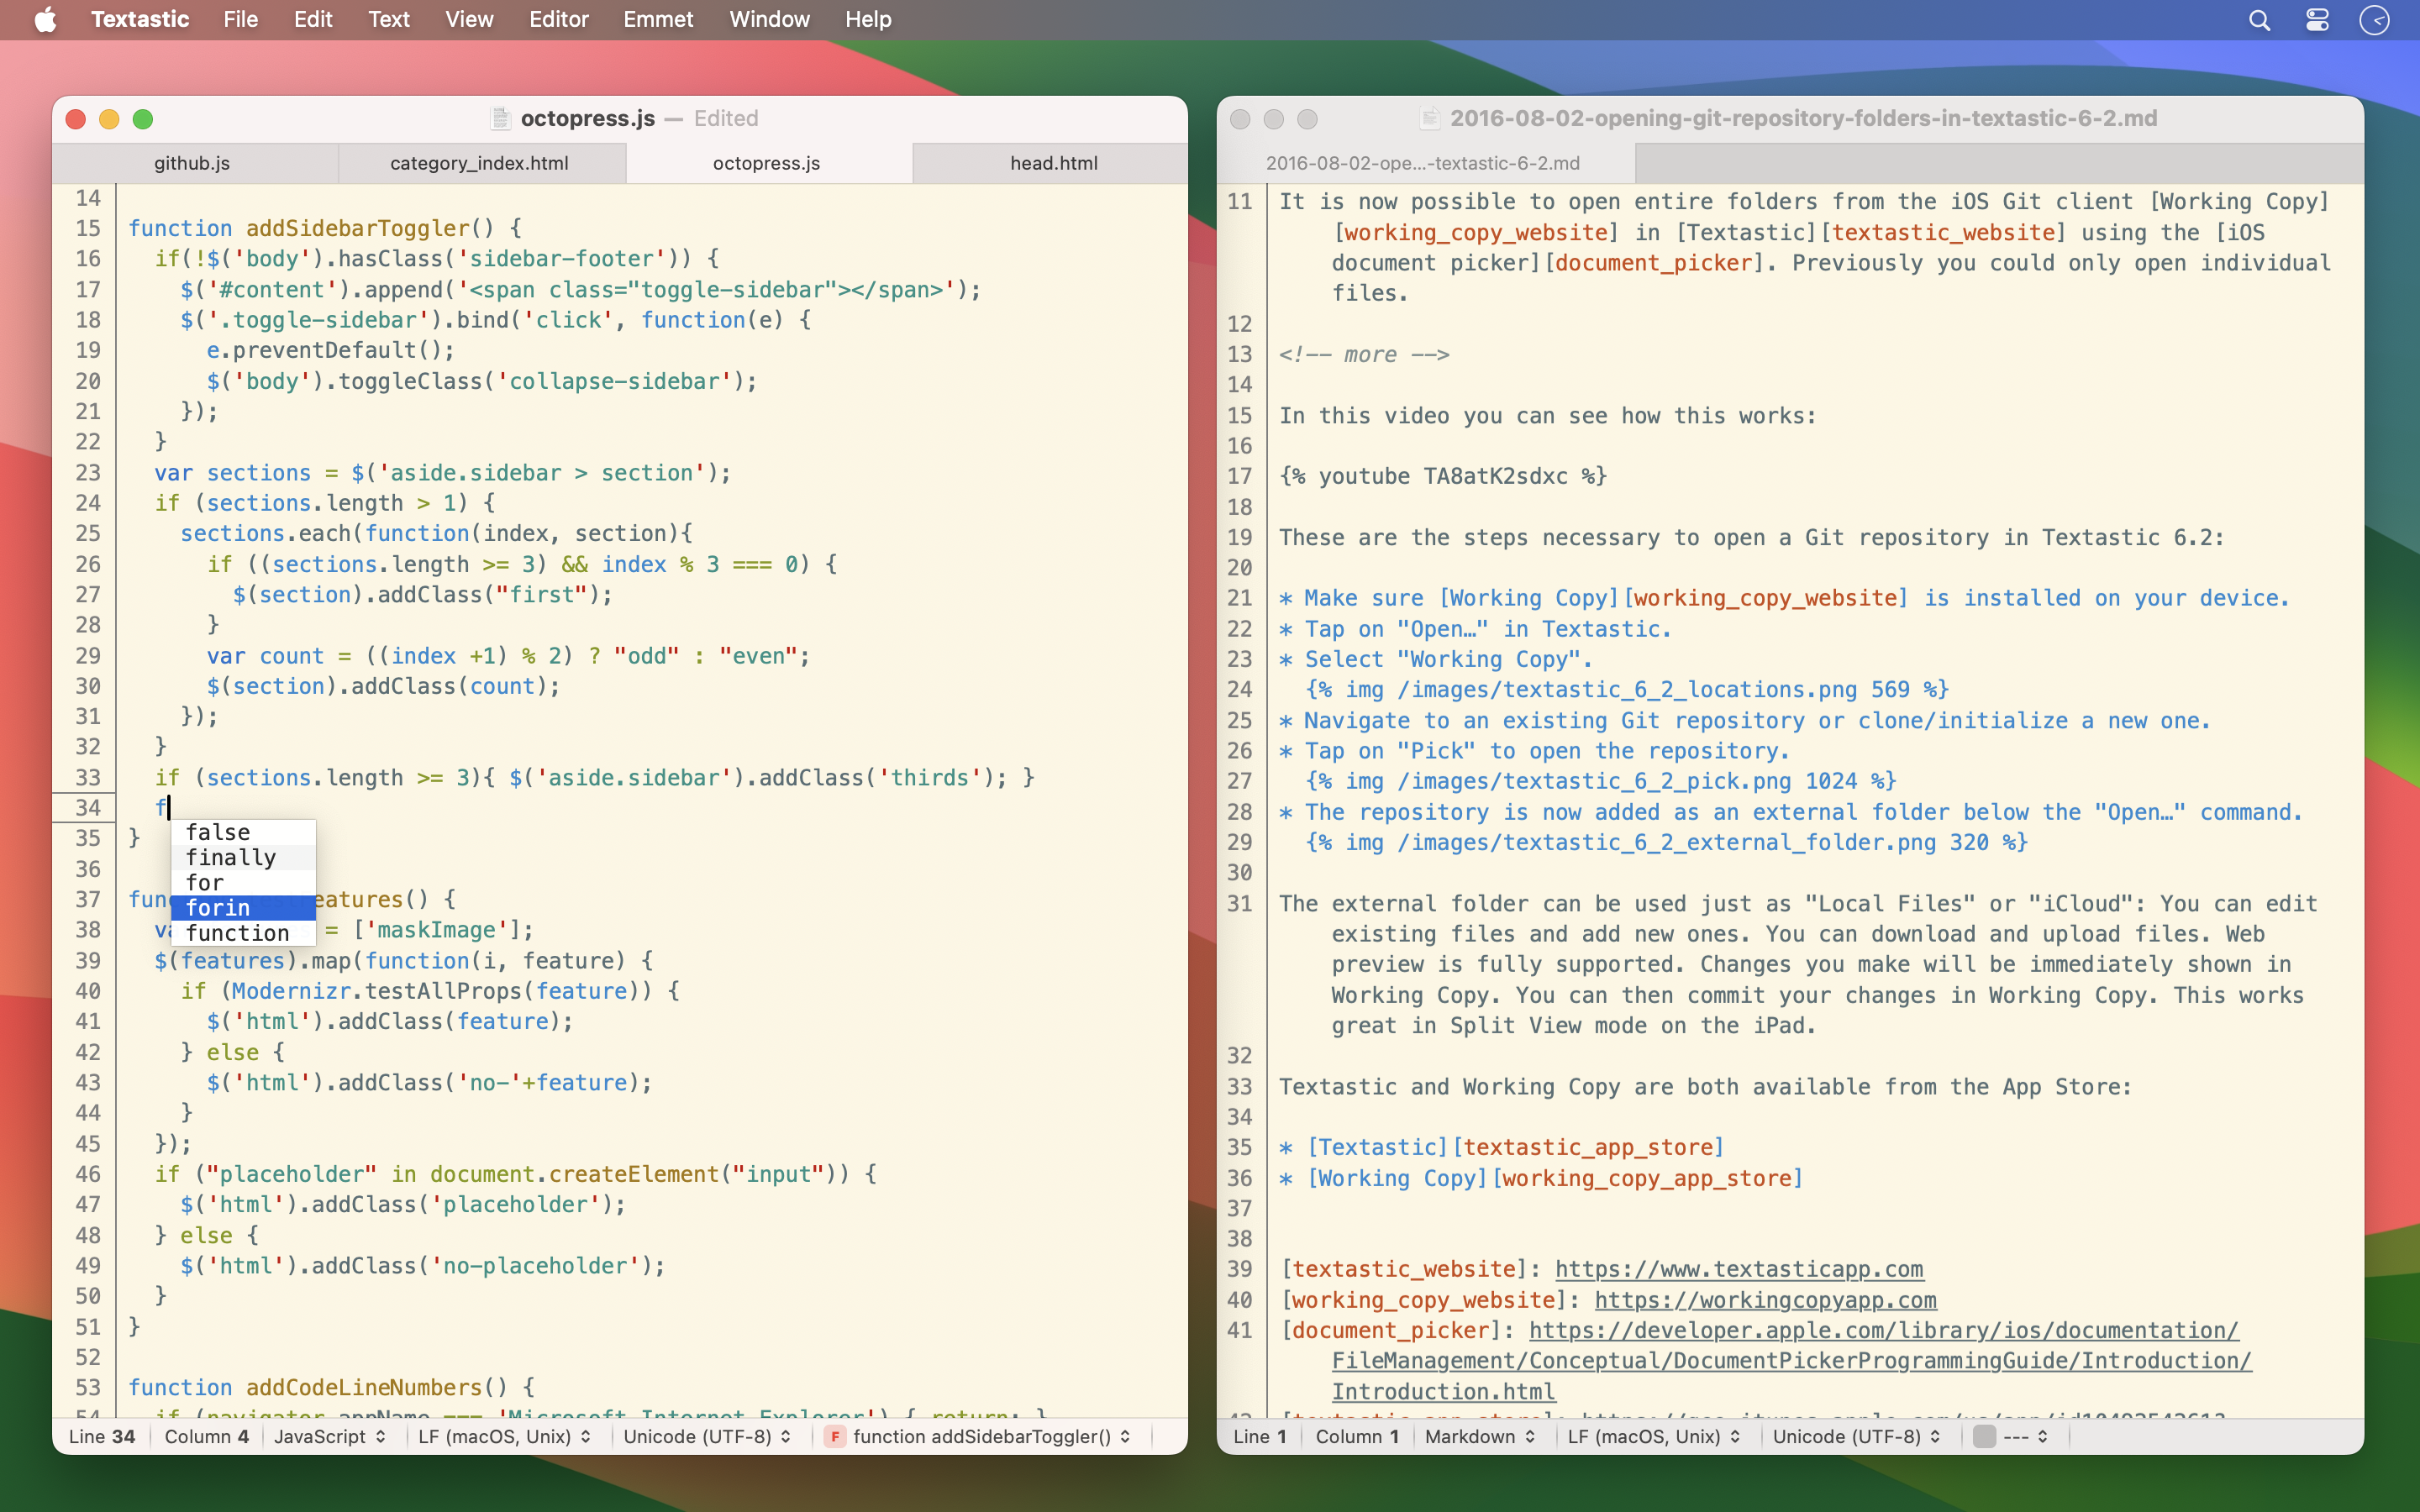This screenshot has height=1512, width=2420.
Task: Open Markdown syntax dropdown in right window
Action: (1481, 1436)
